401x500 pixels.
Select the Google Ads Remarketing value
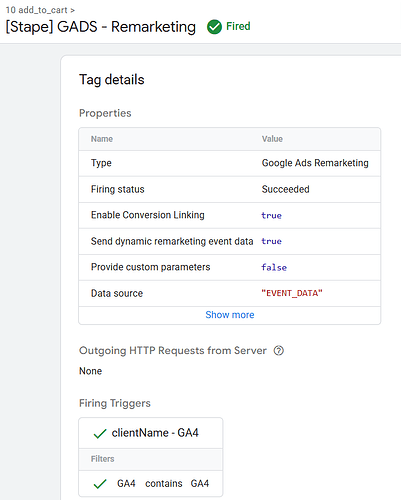coord(315,163)
